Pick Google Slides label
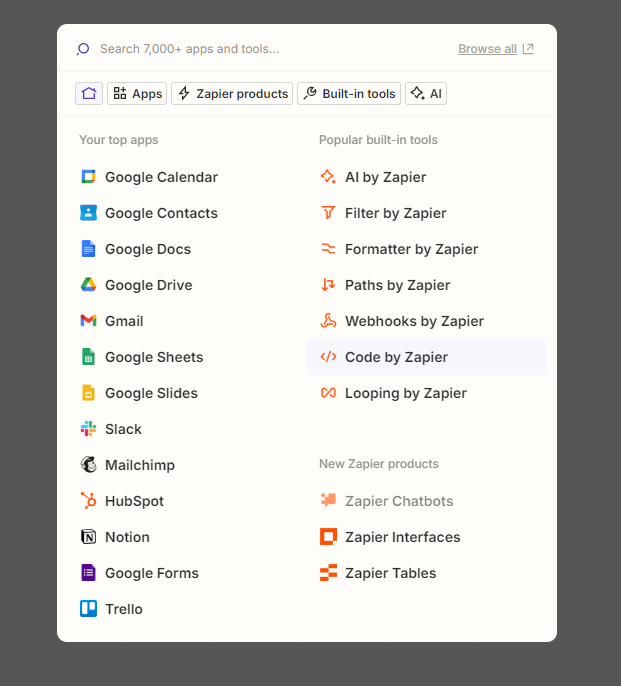The height and width of the screenshot is (686, 621). tap(151, 393)
